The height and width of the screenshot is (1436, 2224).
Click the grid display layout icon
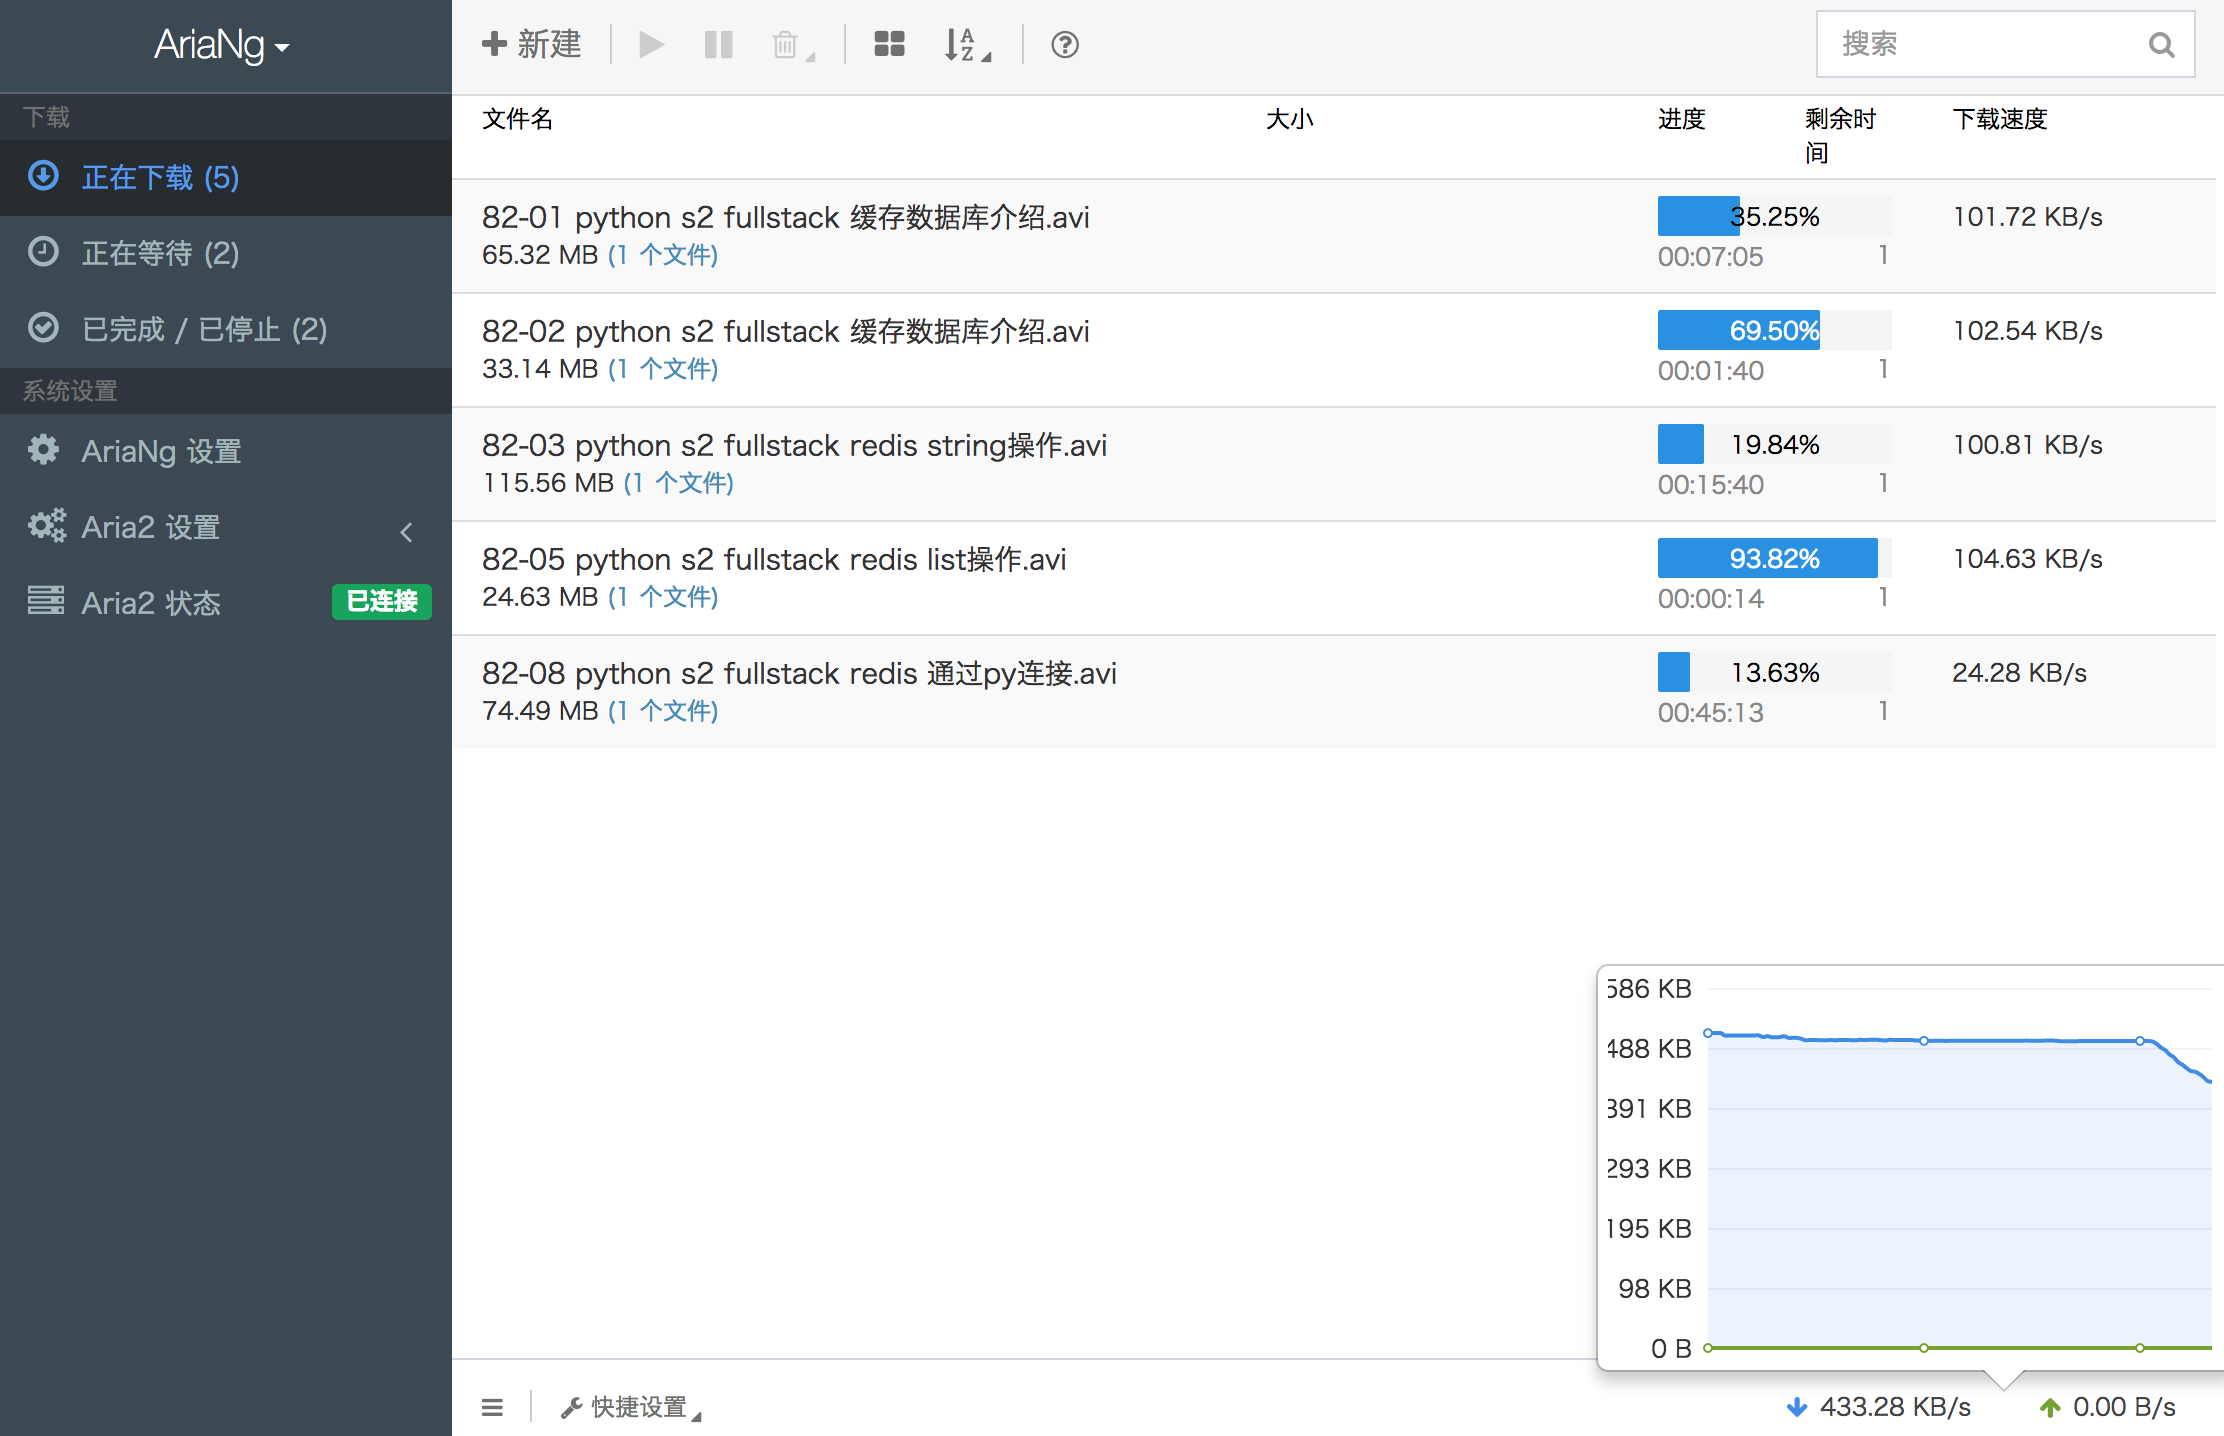[889, 45]
